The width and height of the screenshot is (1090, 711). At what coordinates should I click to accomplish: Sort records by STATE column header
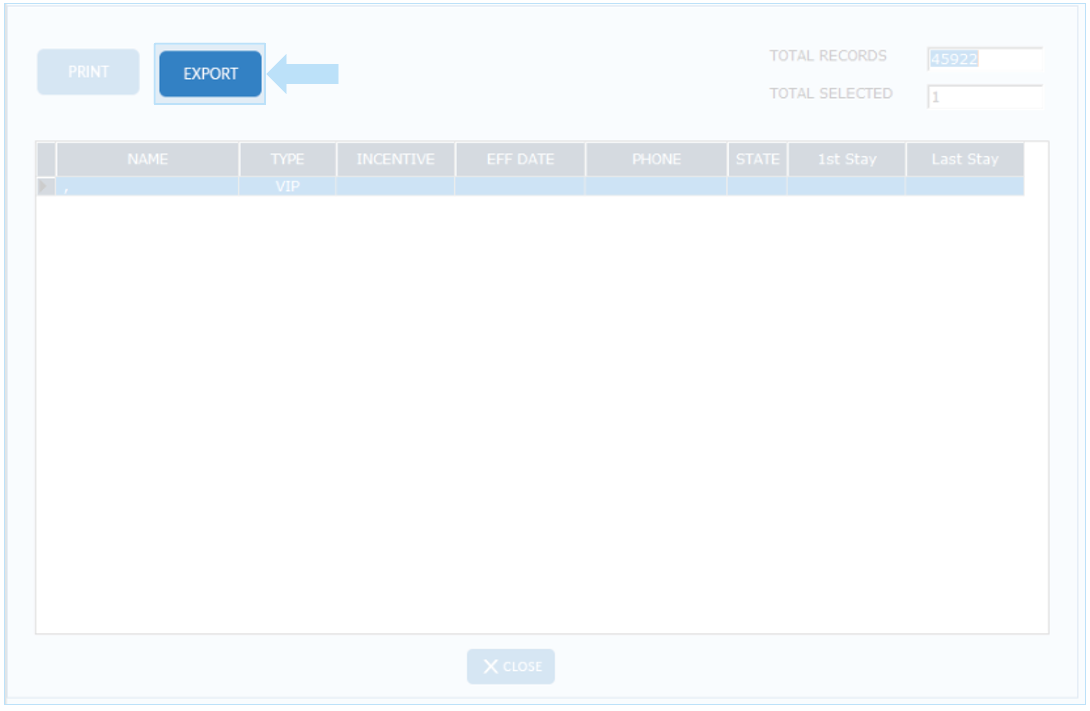point(757,160)
